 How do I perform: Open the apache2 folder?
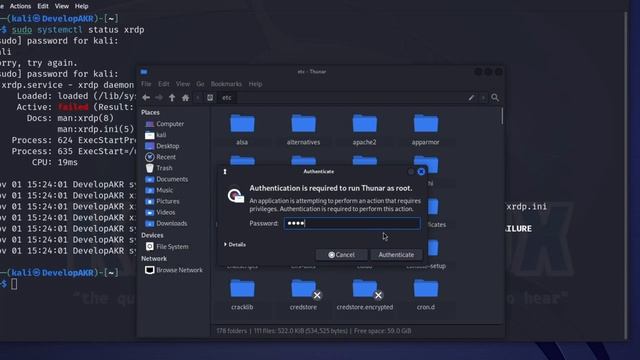click(x=364, y=130)
